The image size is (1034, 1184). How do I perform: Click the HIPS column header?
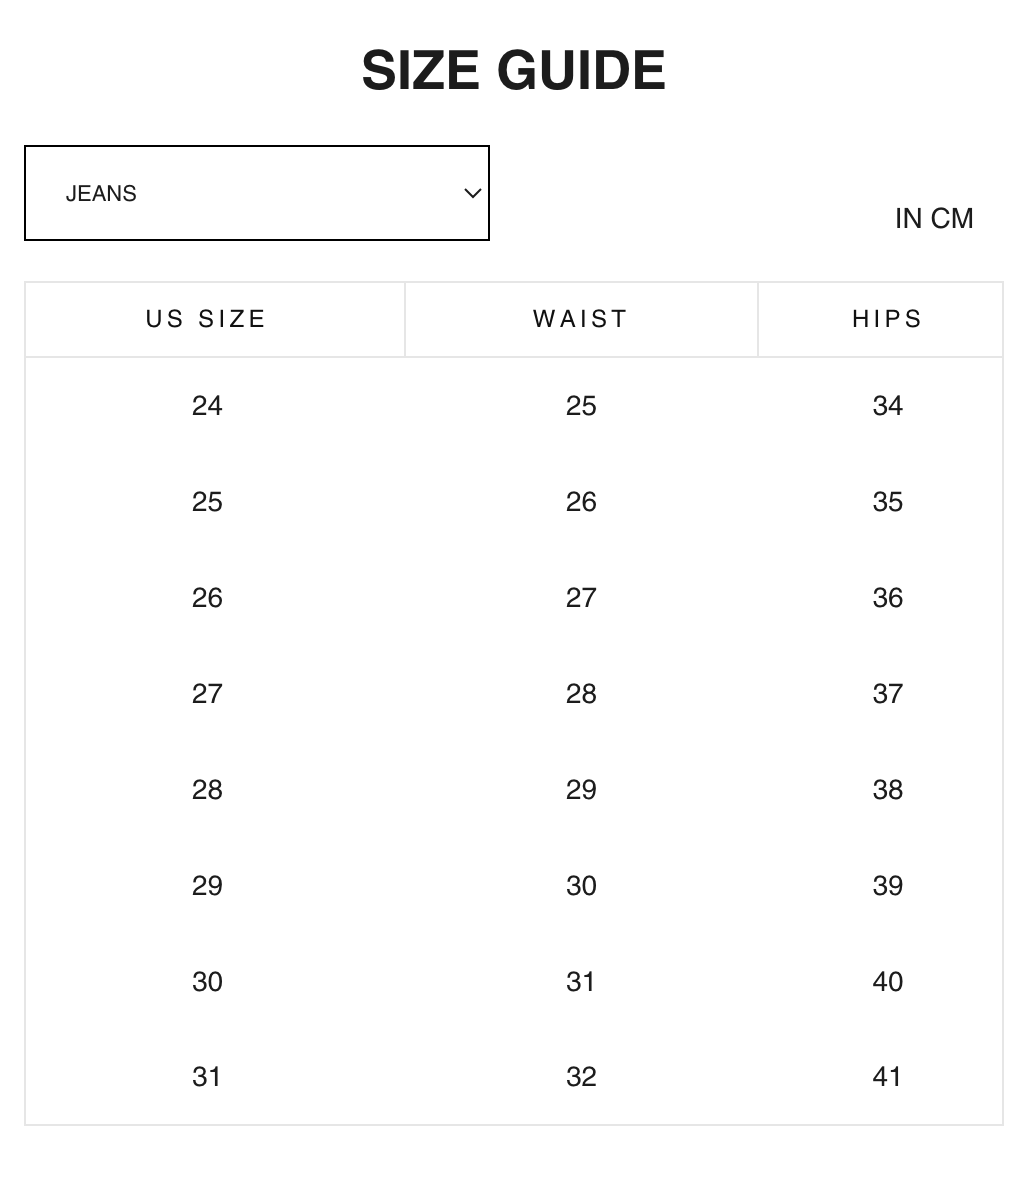point(887,319)
